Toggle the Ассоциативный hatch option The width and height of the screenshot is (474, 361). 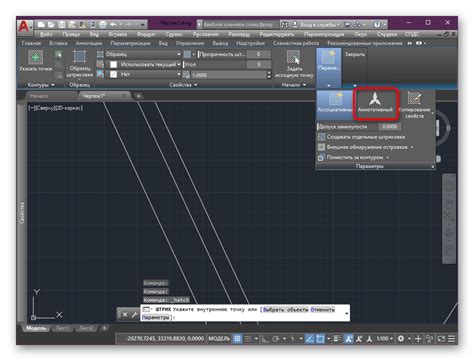click(x=335, y=103)
